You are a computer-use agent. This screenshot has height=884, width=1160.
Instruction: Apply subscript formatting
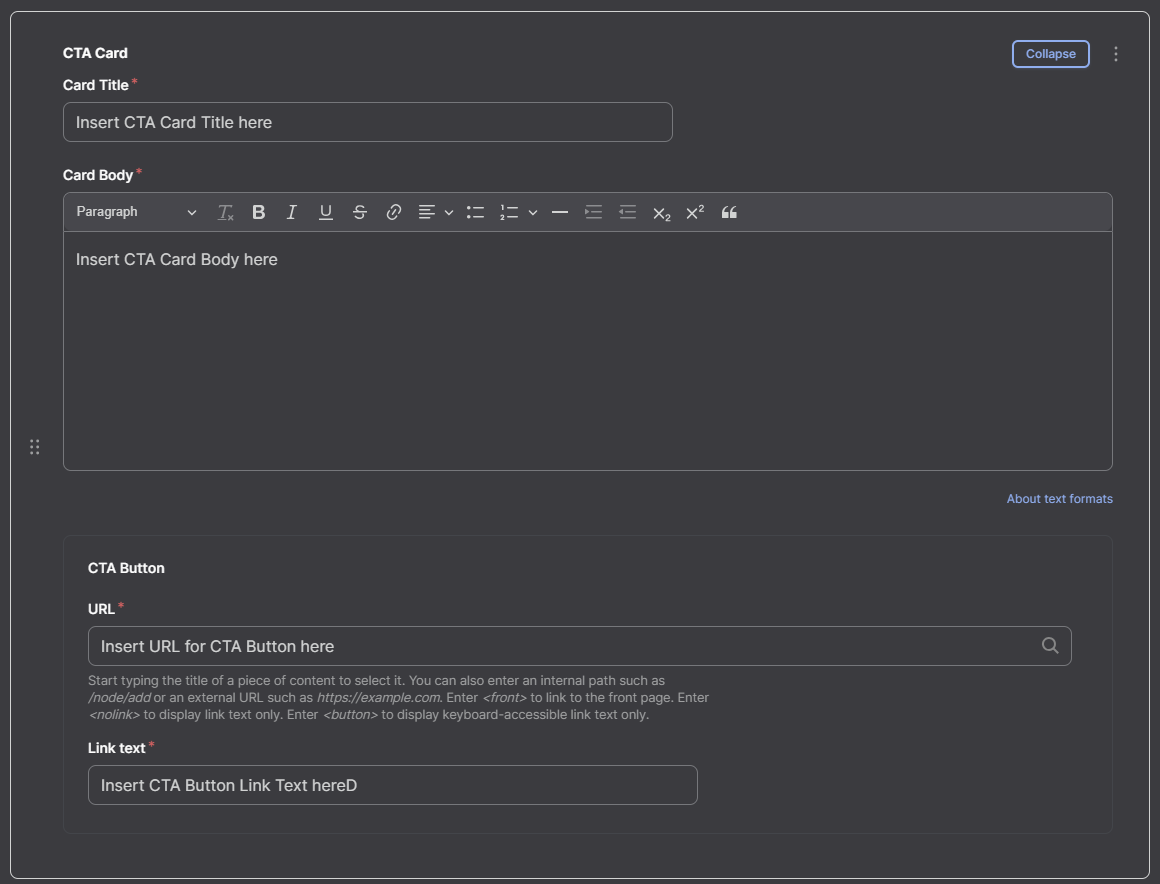(x=661, y=213)
